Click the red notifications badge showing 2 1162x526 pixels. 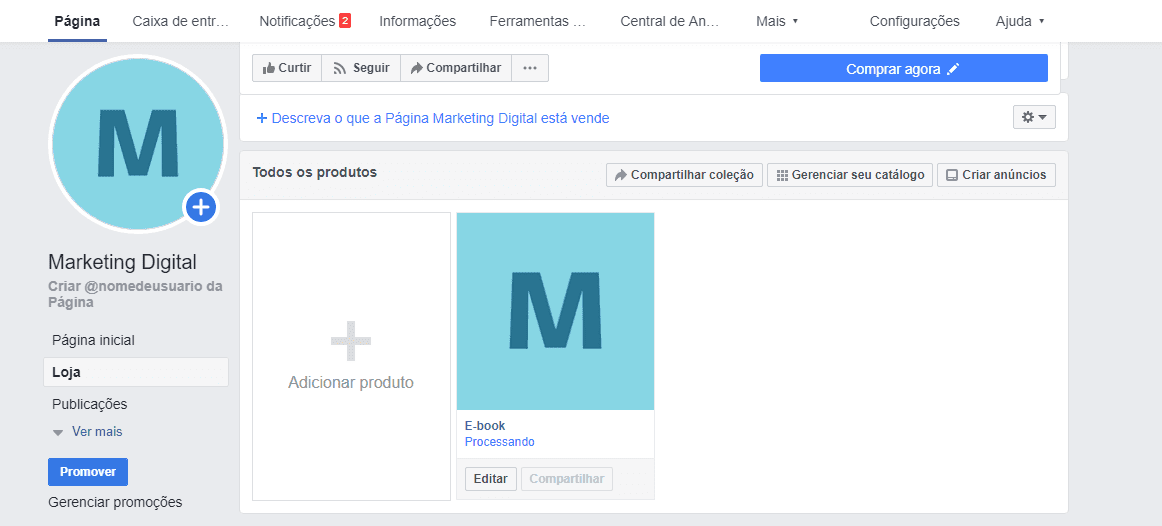pos(345,21)
